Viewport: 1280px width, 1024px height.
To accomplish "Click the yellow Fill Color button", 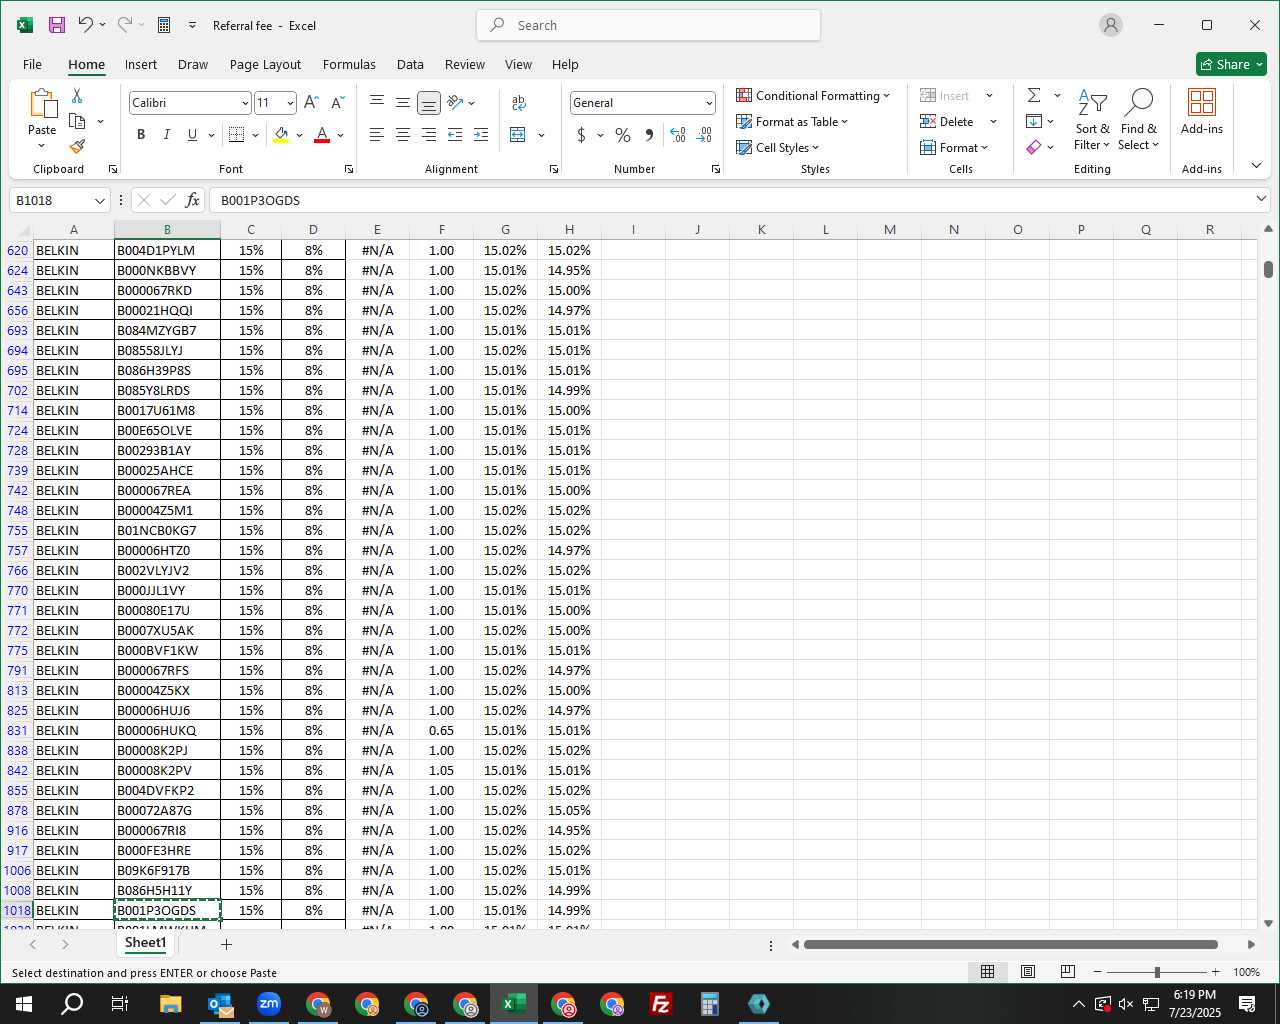I will tap(281, 134).
